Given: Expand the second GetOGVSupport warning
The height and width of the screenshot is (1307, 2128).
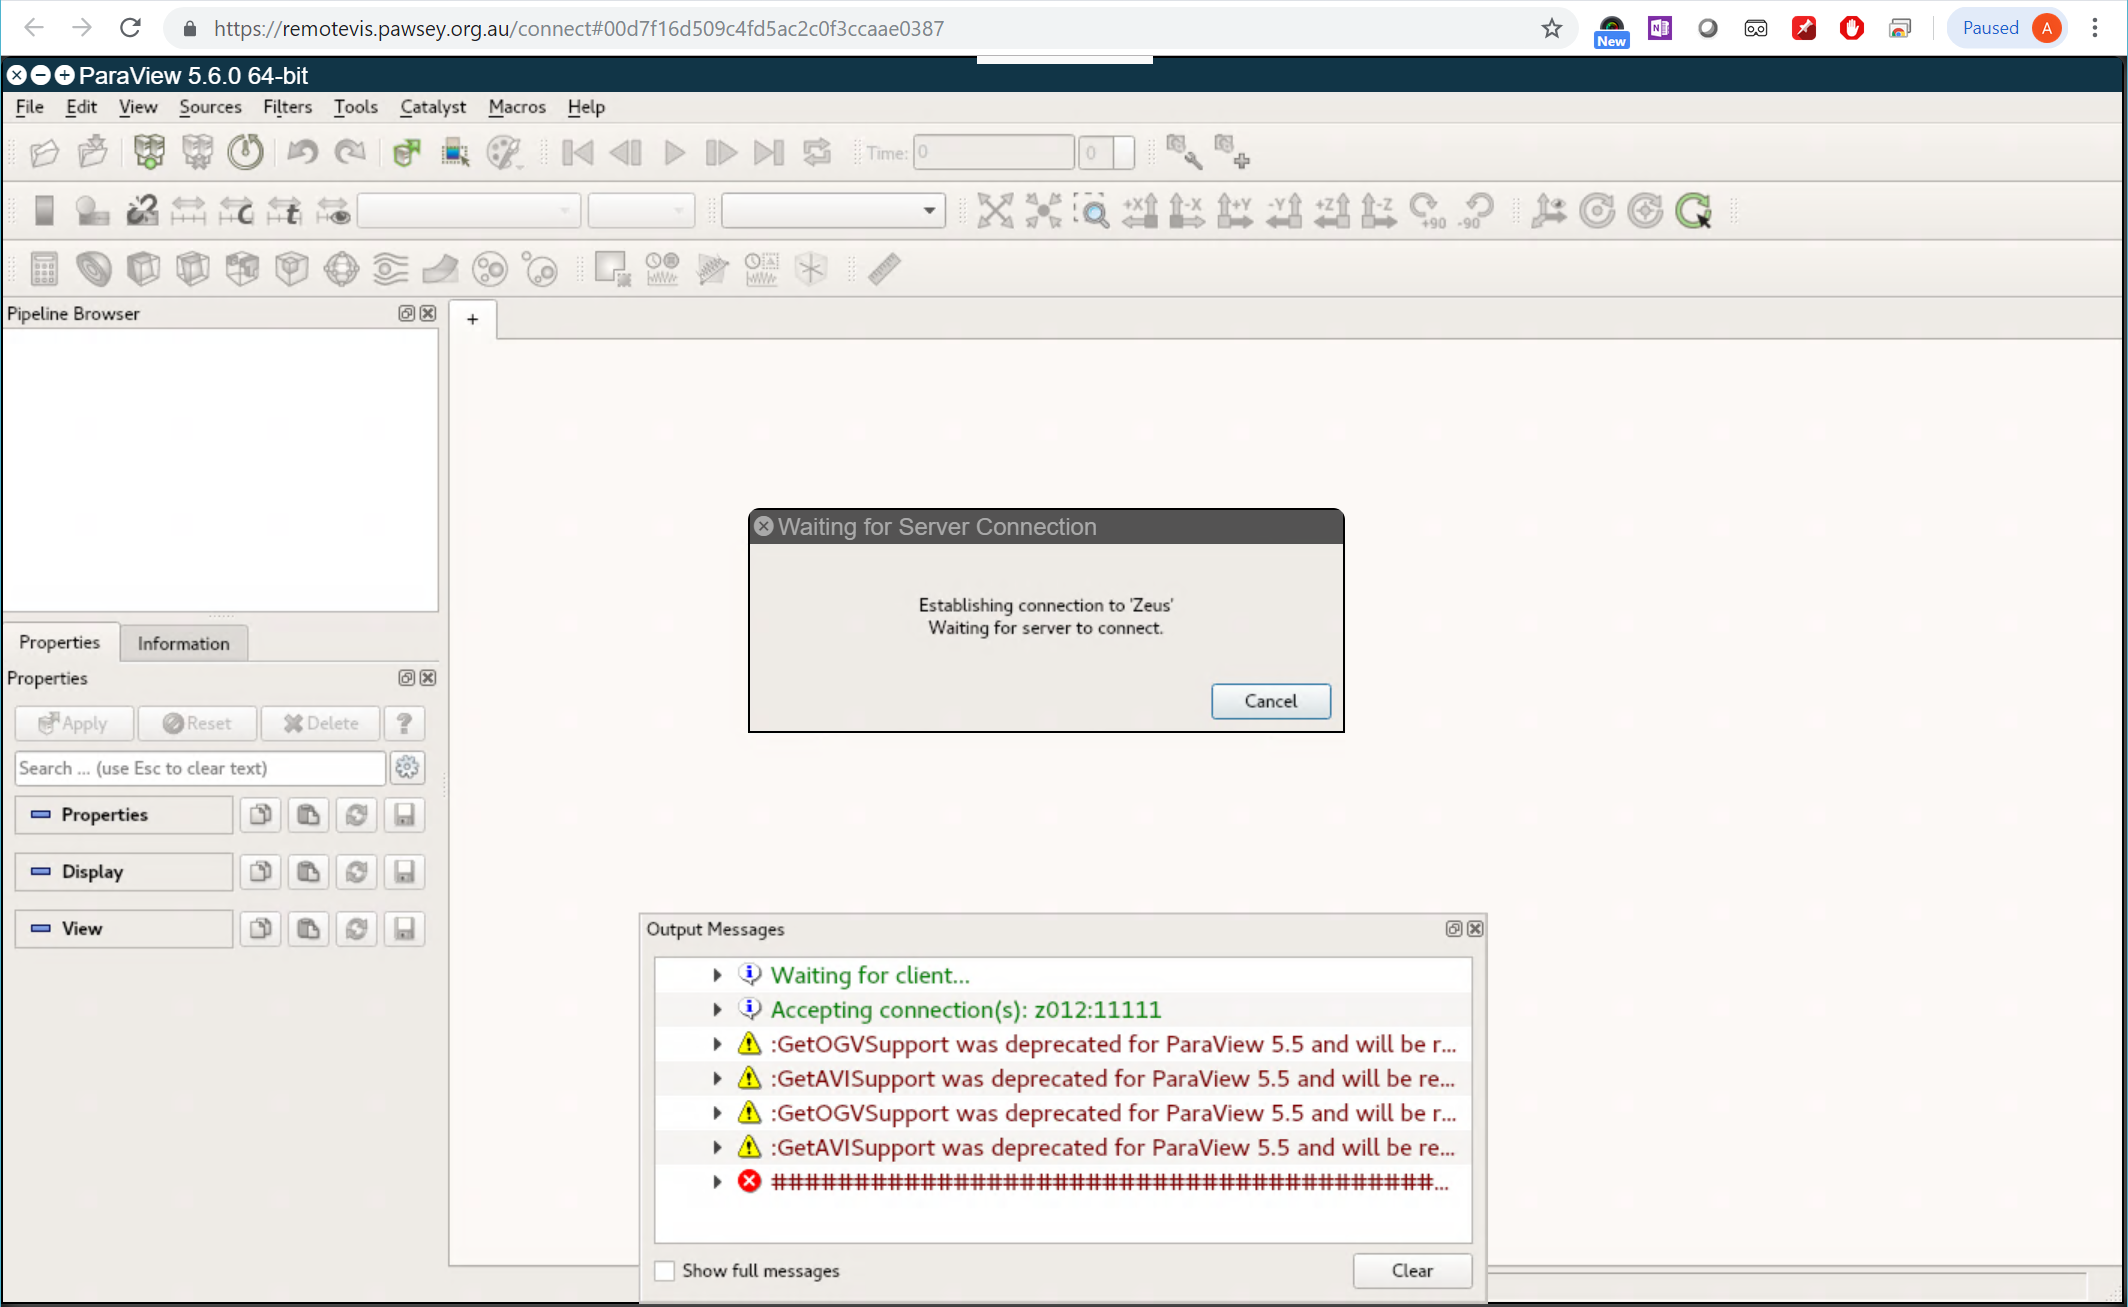Looking at the screenshot, I should tap(717, 1112).
